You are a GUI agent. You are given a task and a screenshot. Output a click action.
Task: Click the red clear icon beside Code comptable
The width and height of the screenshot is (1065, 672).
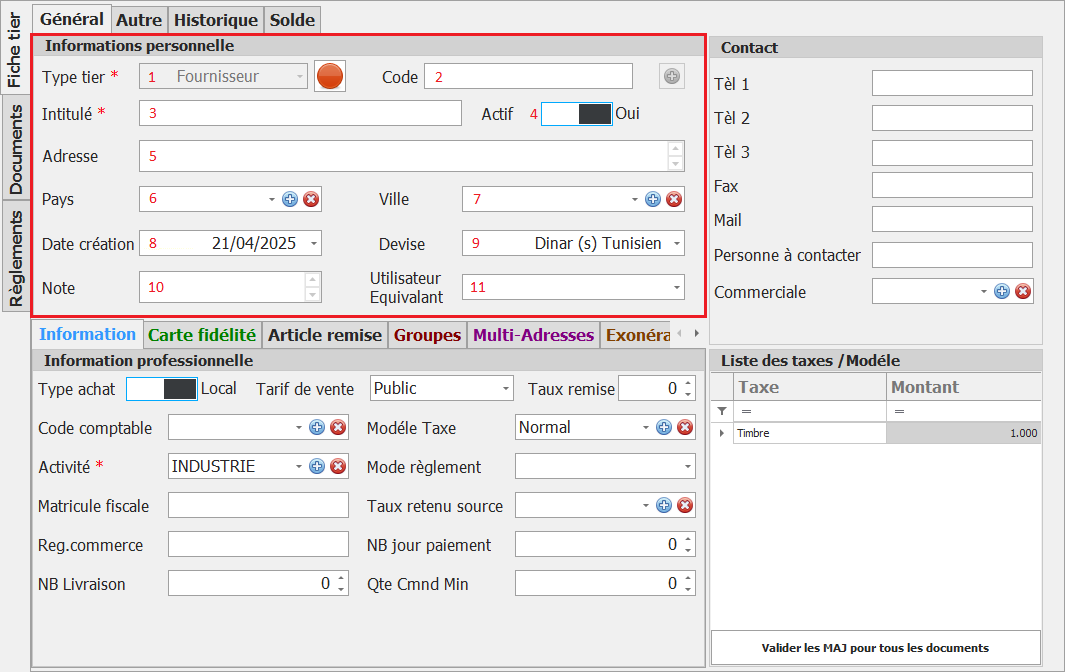click(338, 428)
